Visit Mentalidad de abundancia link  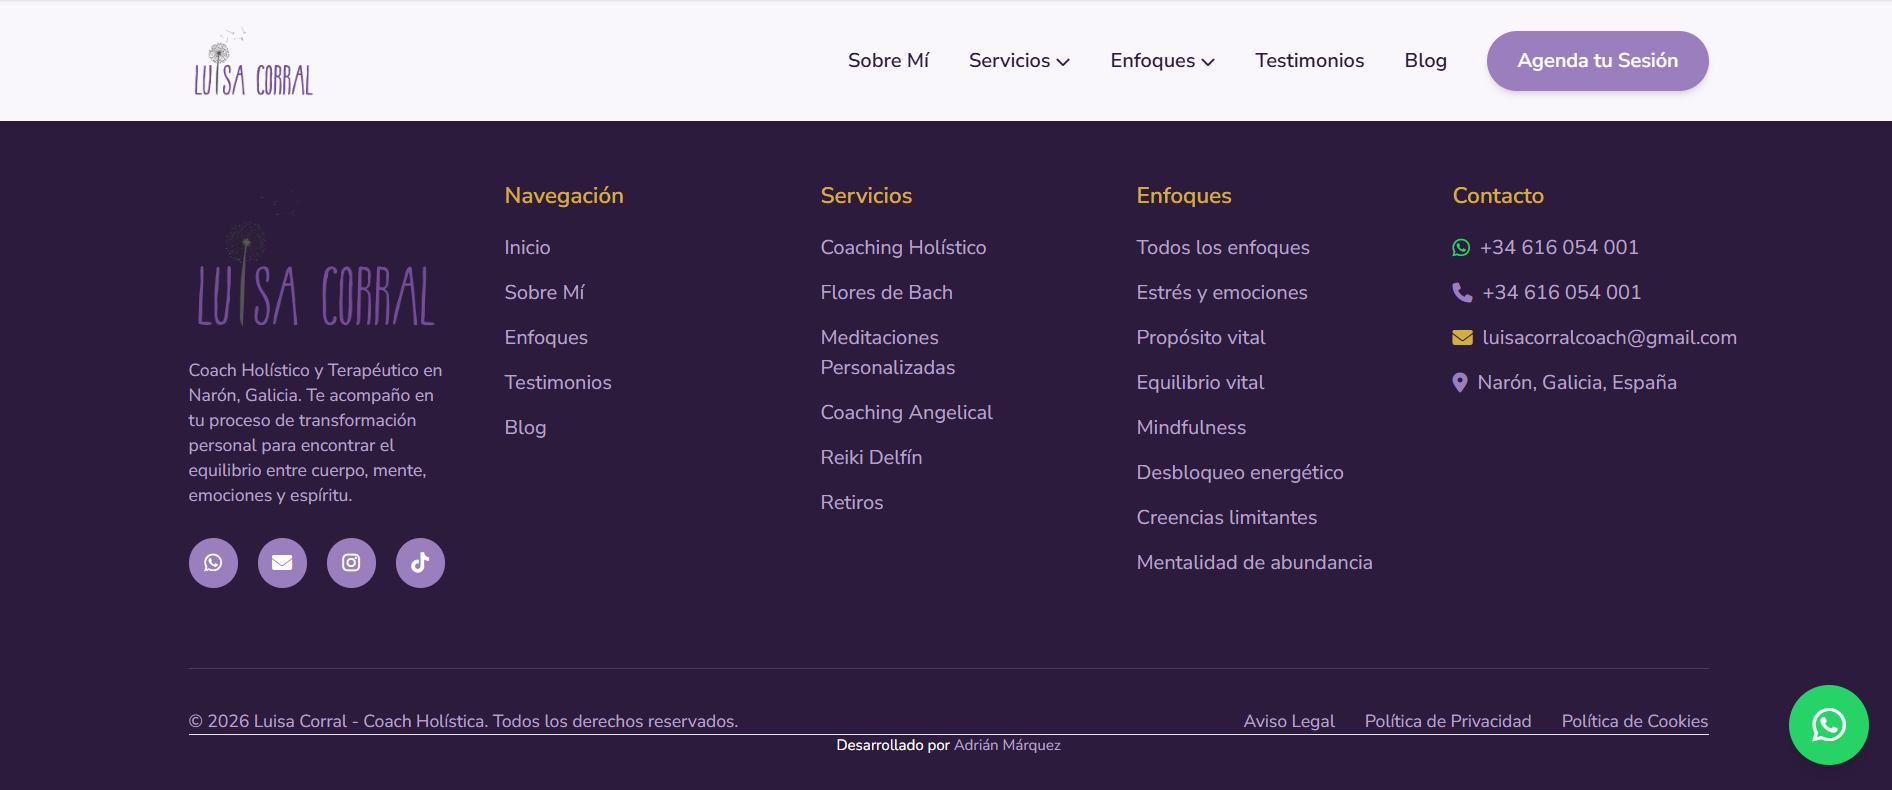[x=1254, y=563]
